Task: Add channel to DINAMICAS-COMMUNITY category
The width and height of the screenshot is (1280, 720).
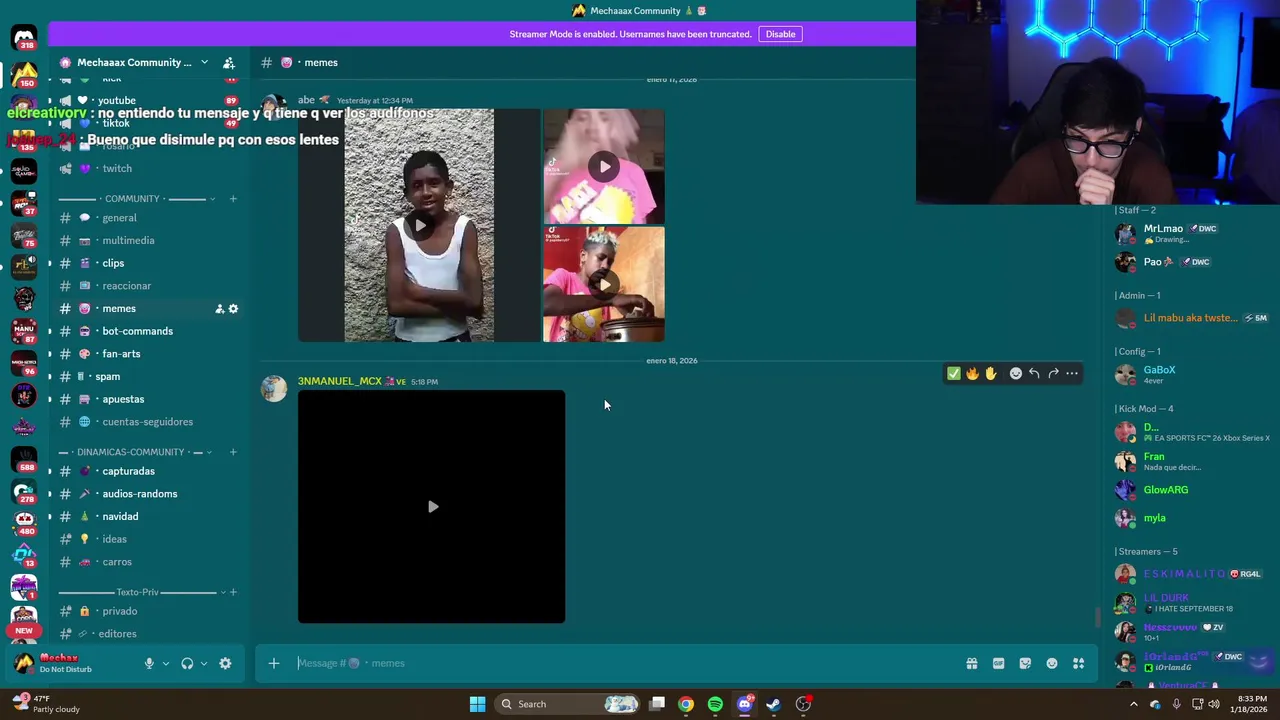Action: [233, 452]
